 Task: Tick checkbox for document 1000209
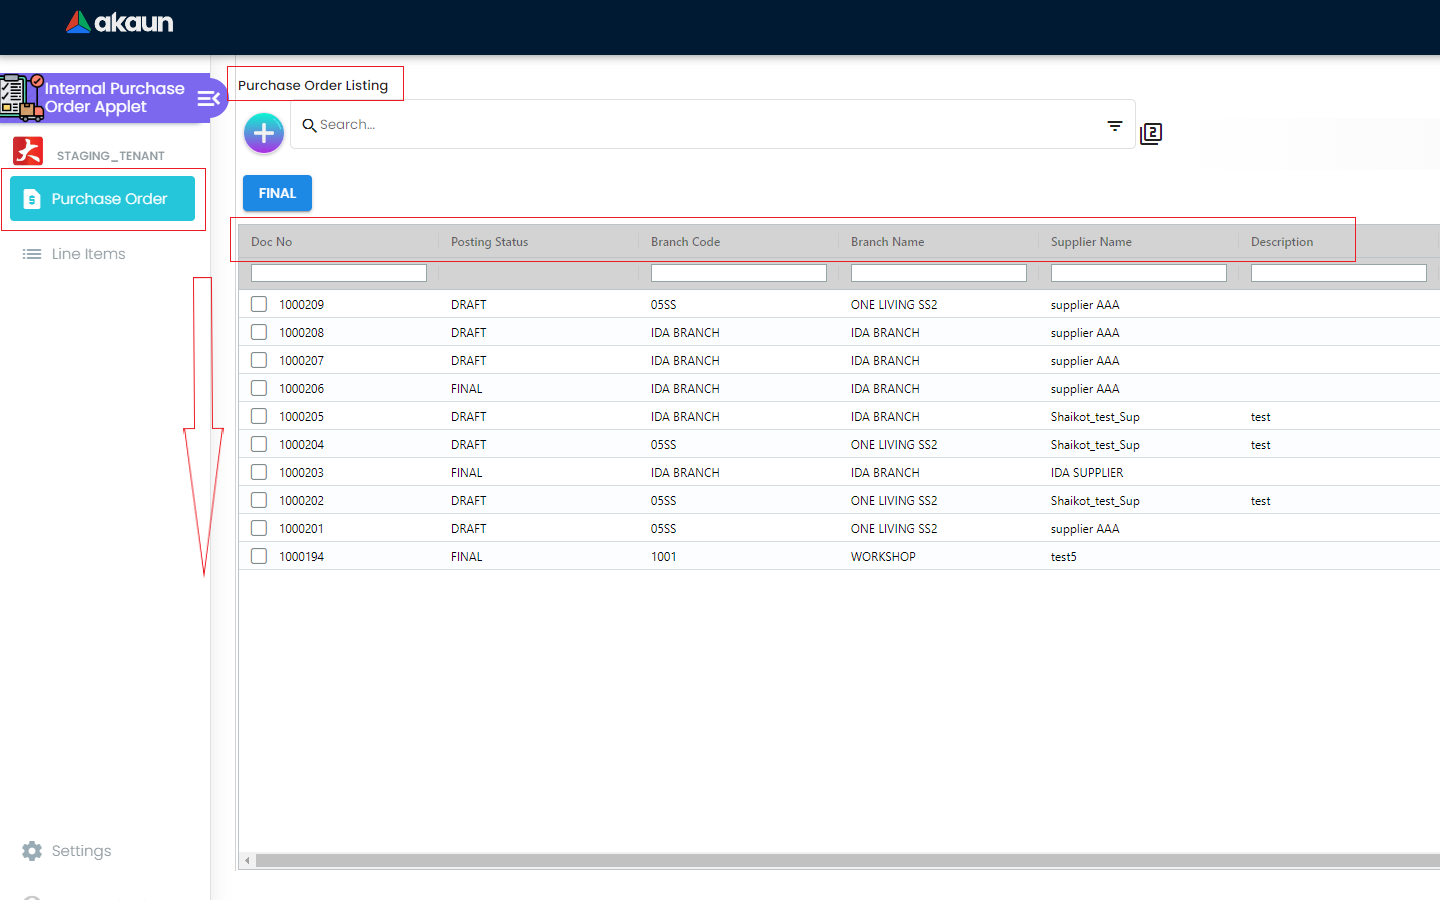pos(259,304)
